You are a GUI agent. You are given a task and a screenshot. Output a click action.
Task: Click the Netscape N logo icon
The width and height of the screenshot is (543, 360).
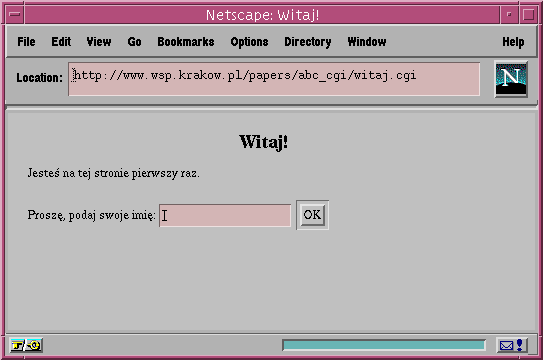click(511, 80)
